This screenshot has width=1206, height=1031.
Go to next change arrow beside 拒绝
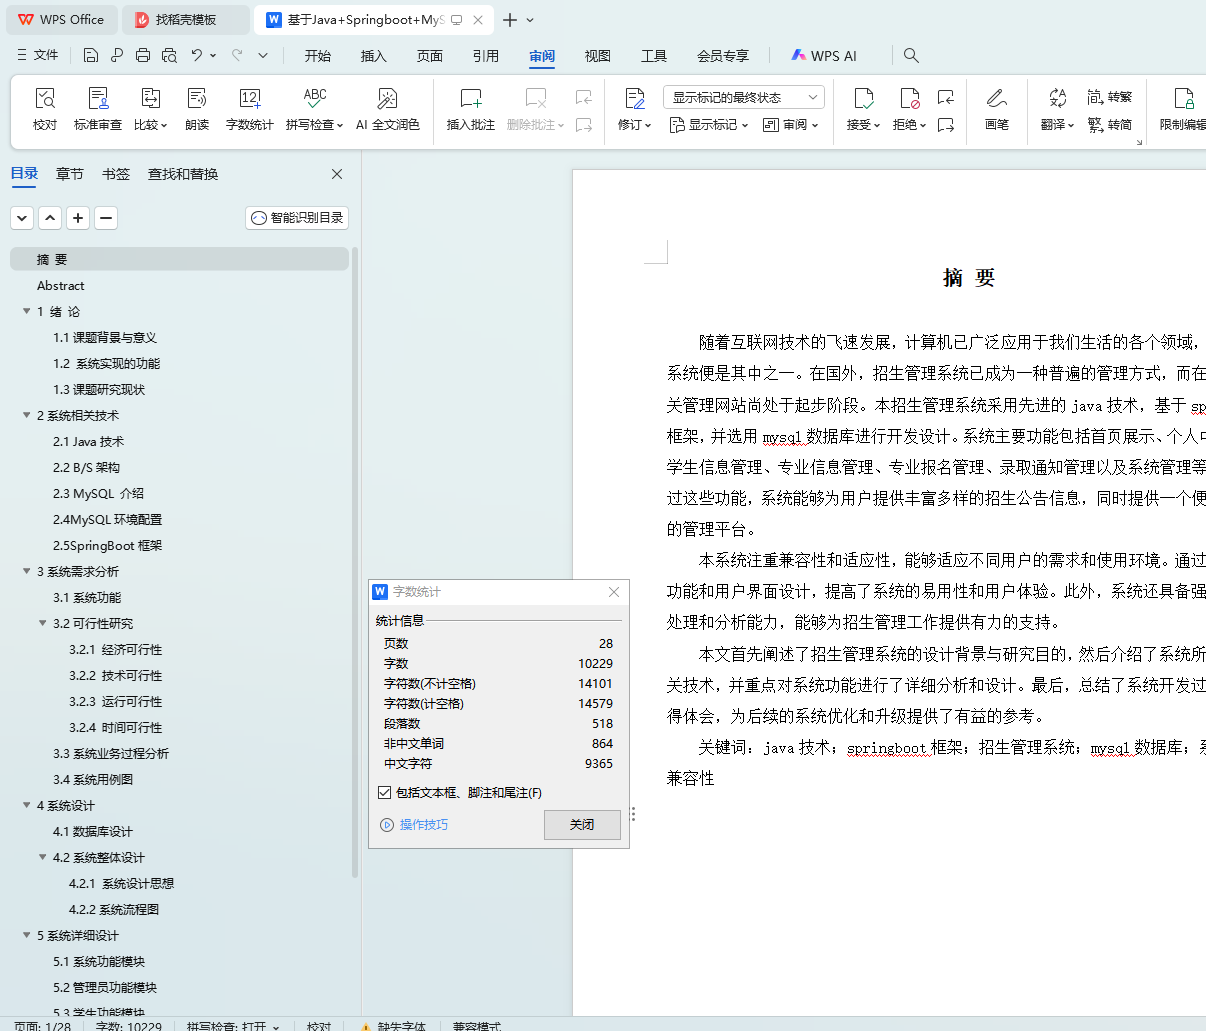tap(946, 125)
